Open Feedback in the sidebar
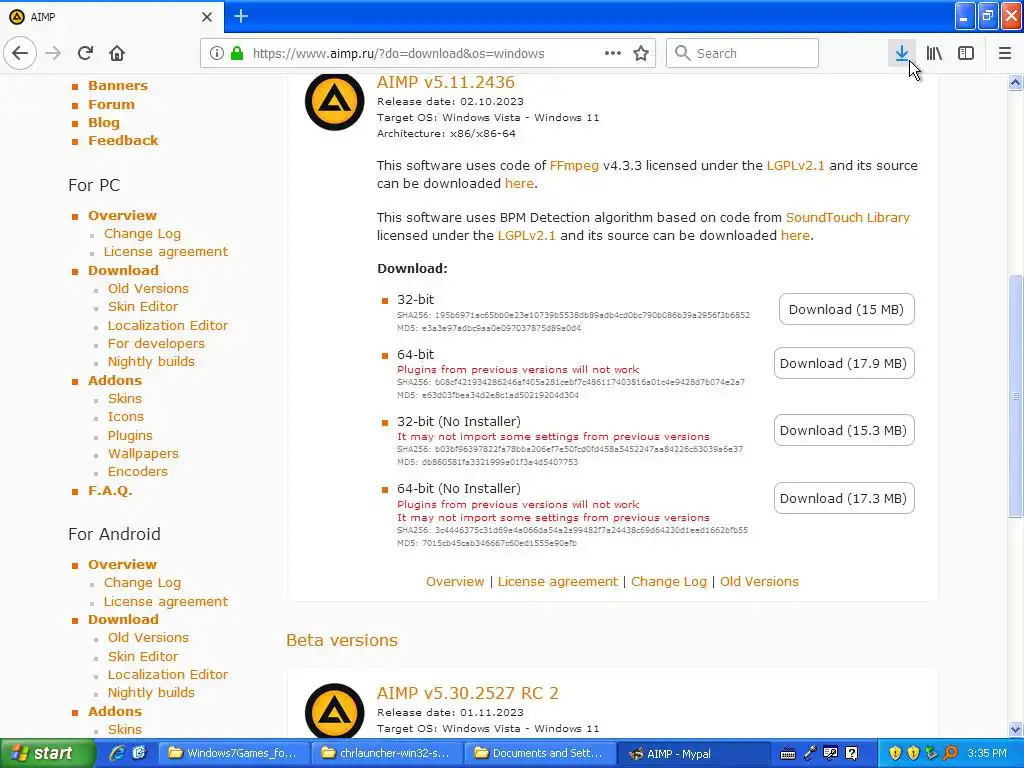The height and width of the screenshot is (768, 1024). [123, 140]
